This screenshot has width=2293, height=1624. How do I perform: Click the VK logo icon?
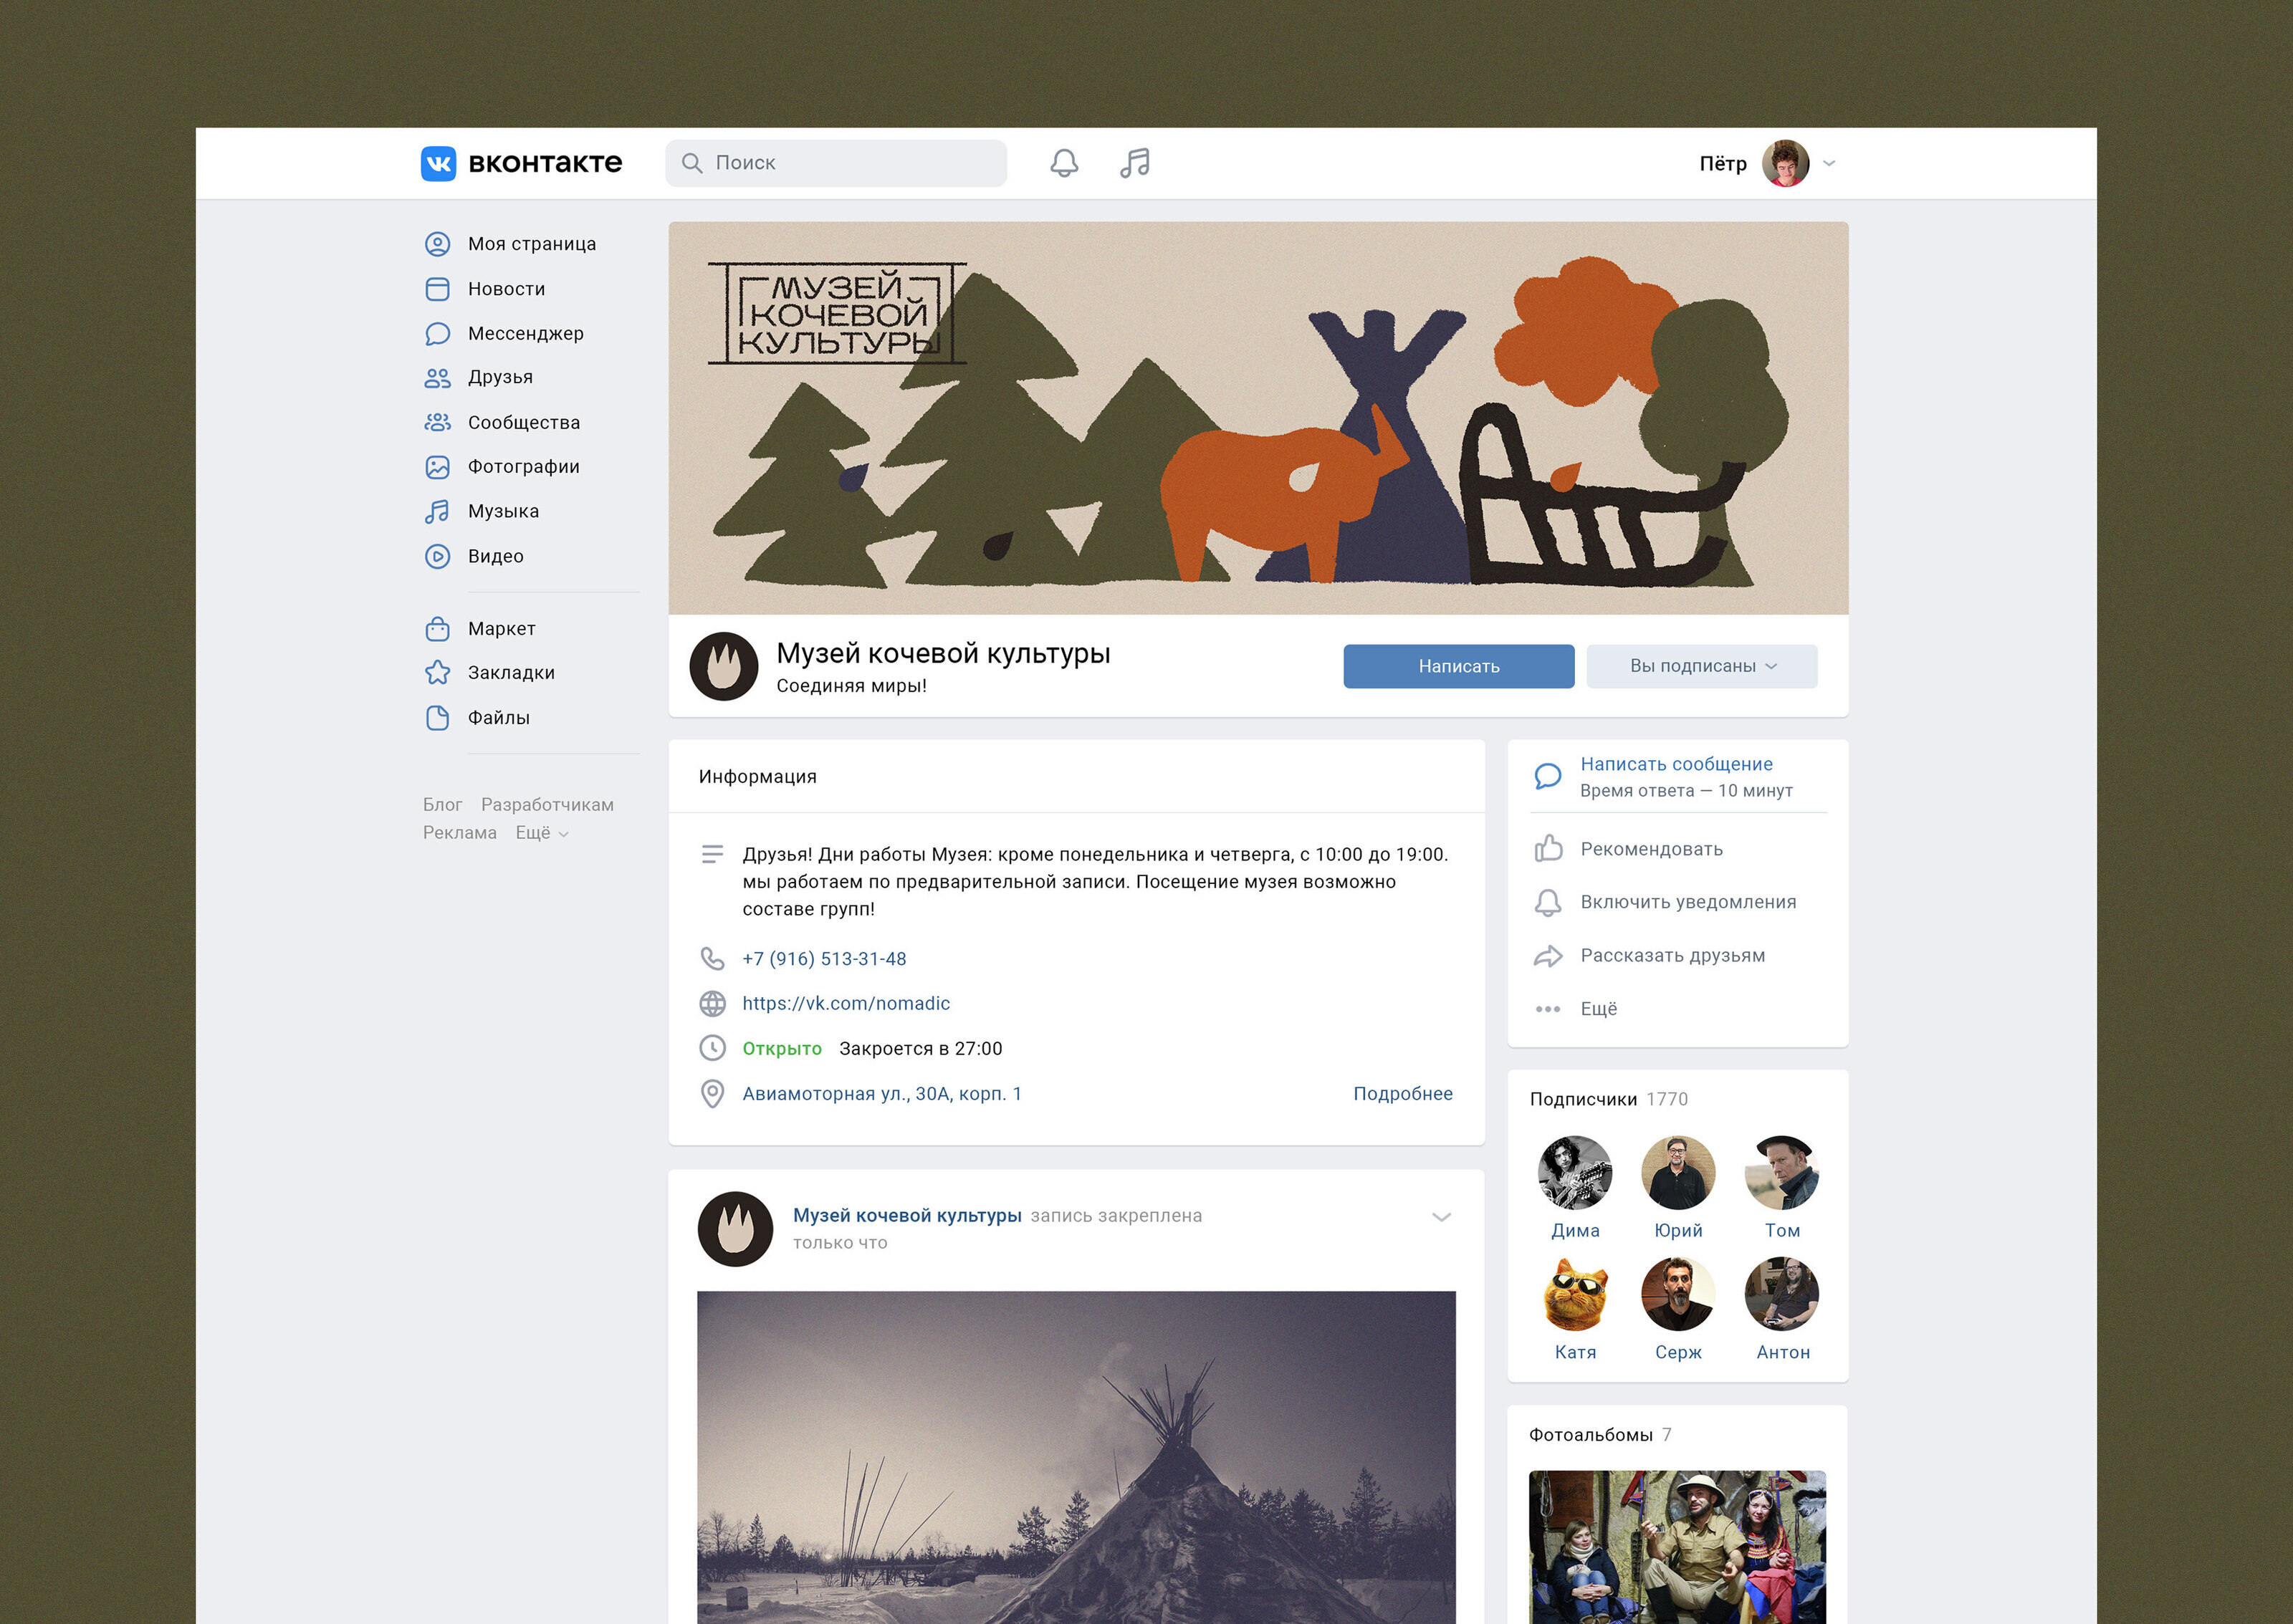click(438, 163)
